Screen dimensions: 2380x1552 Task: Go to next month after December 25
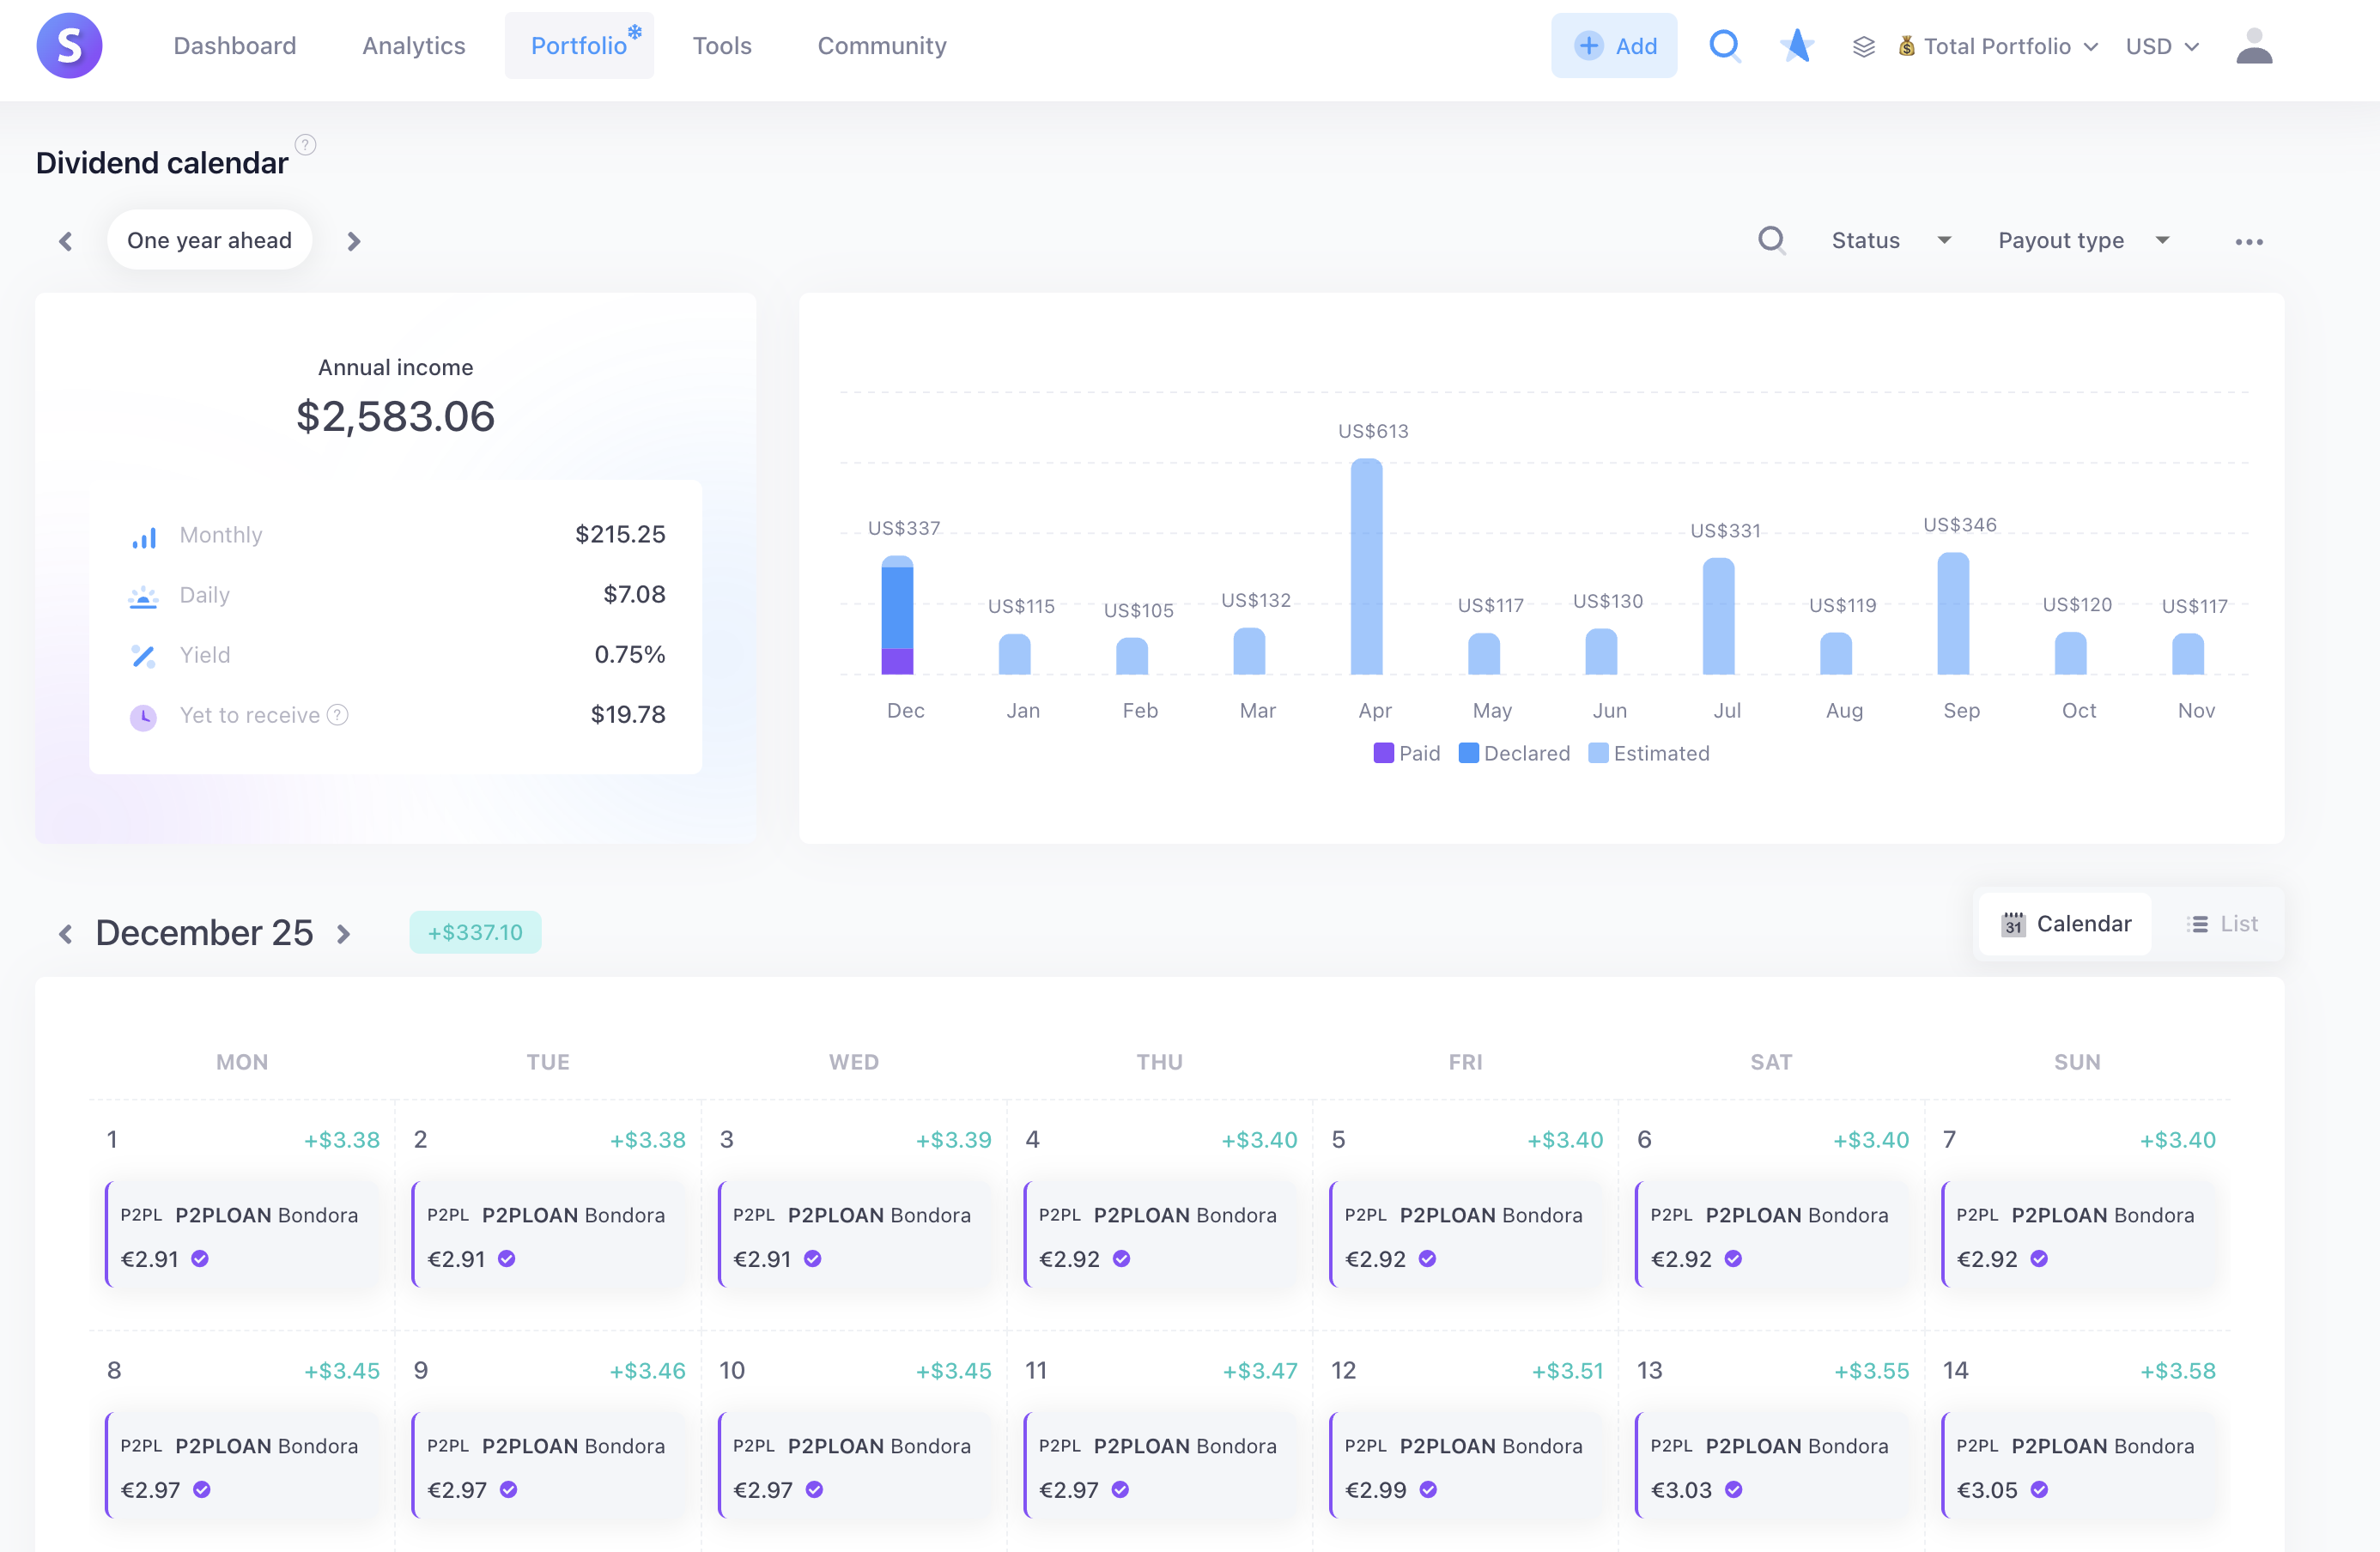344,934
